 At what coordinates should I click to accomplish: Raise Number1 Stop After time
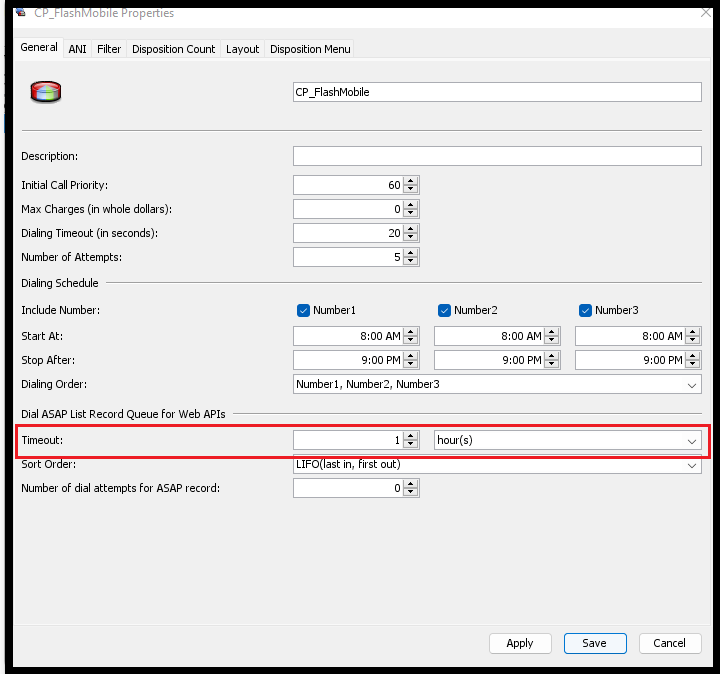pyautogui.click(x=411, y=356)
